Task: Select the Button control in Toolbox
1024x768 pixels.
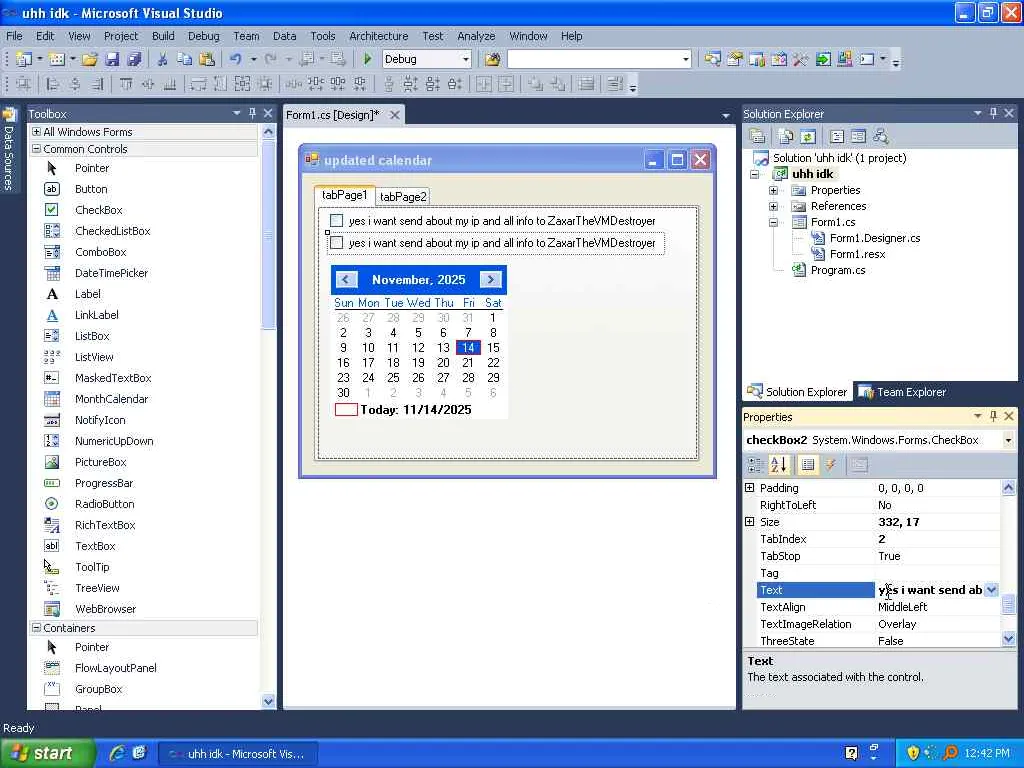Action: [91, 189]
